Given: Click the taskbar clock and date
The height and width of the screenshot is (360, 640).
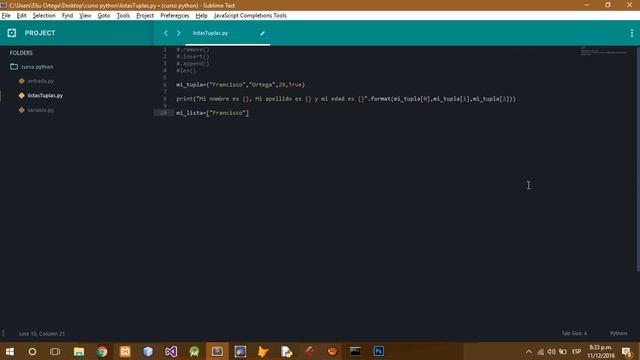Looking at the screenshot, I should click(x=601, y=351).
